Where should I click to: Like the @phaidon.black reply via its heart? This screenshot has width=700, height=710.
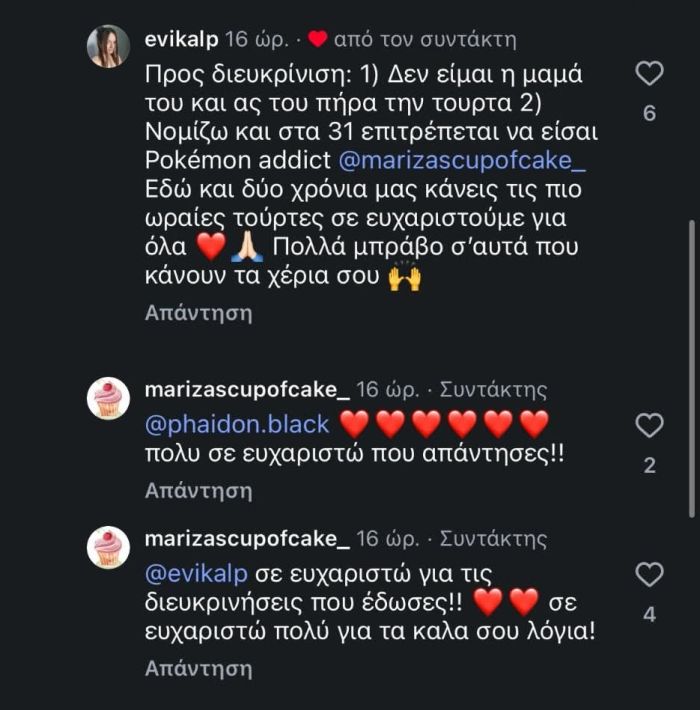tap(649, 426)
